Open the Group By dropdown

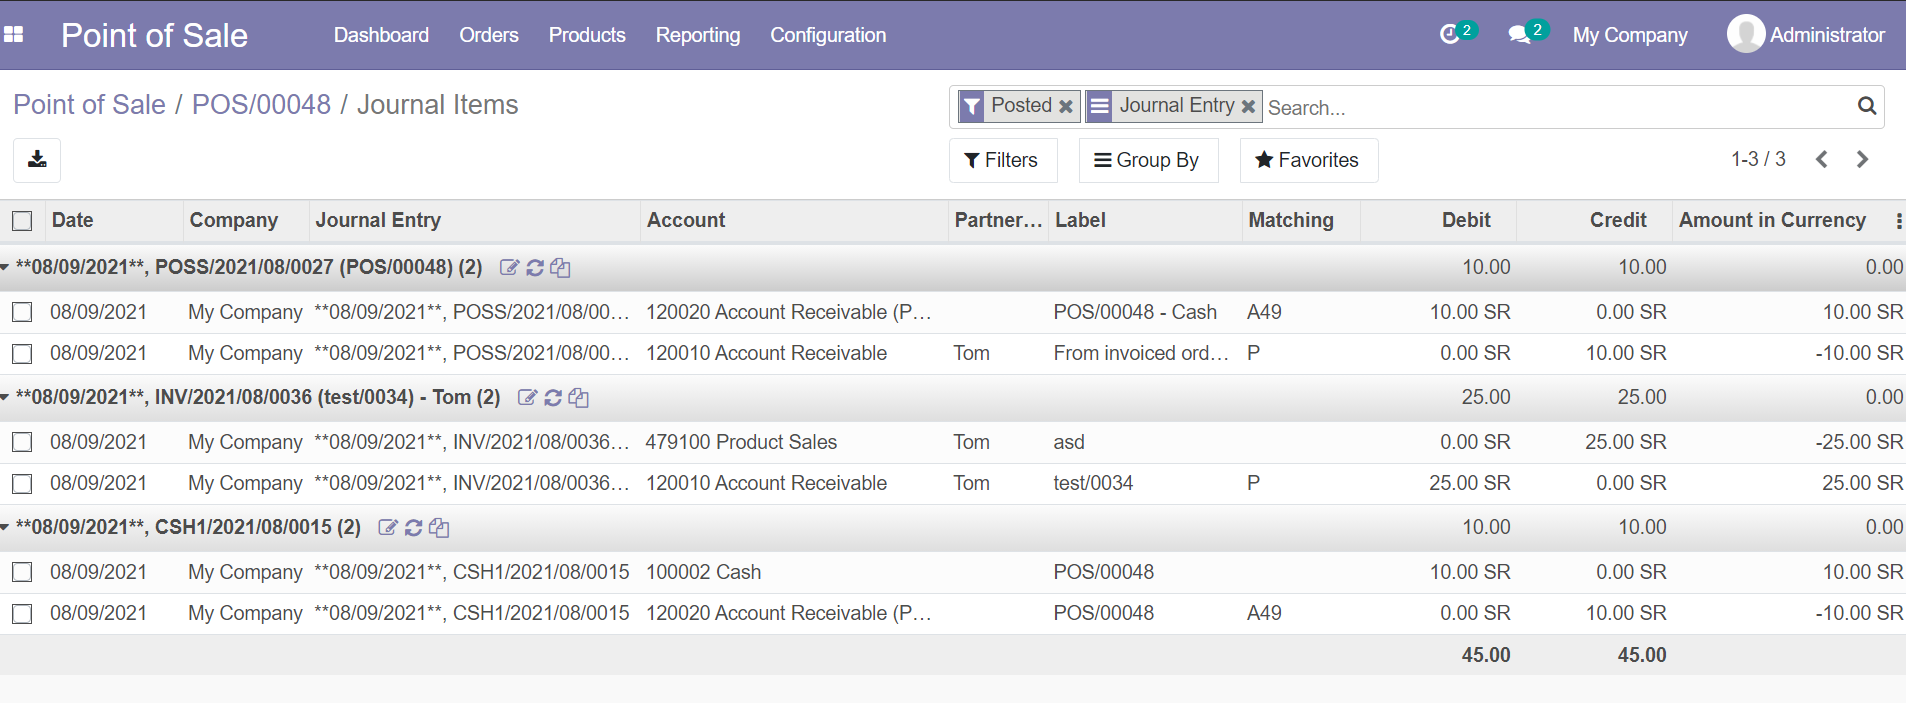tap(1147, 160)
